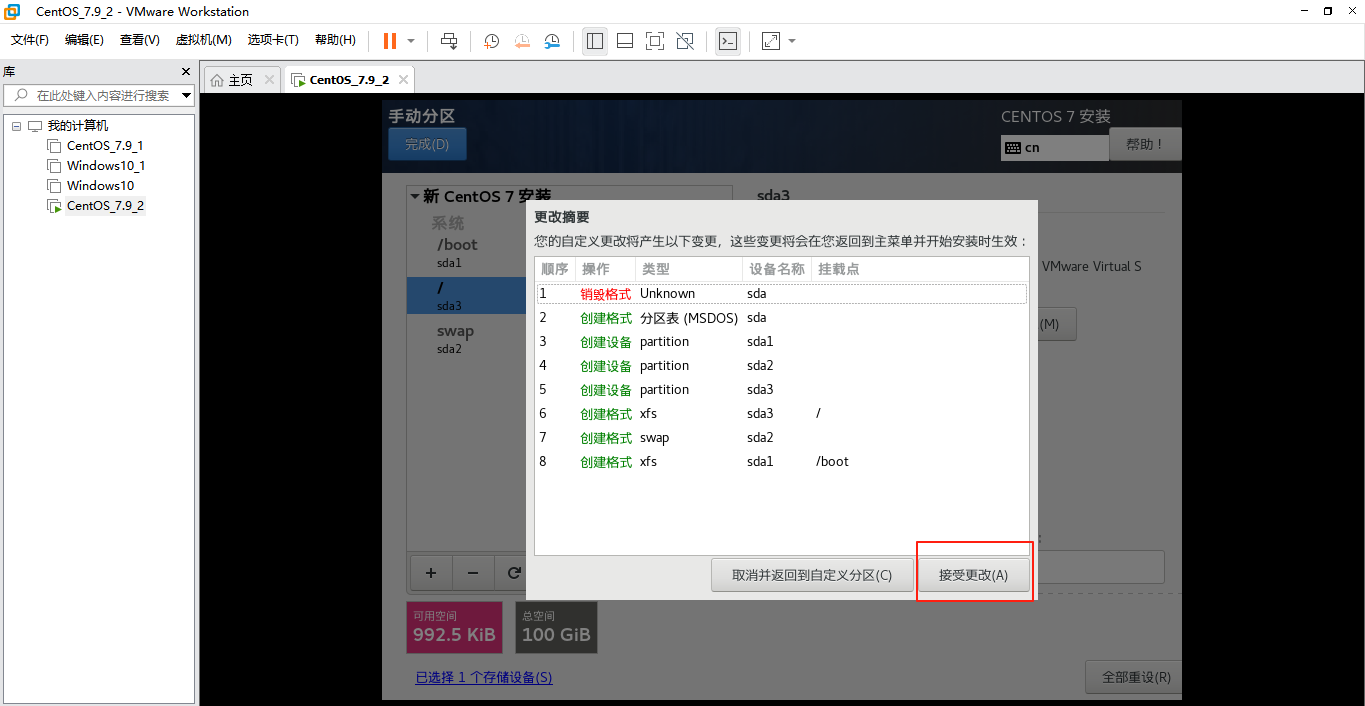
Task: Click the minus remove mount point button
Action: [x=473, y=573]
